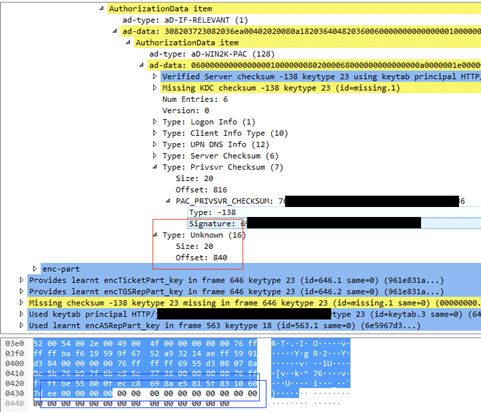Expand the enc-part tree item
Viewport: 481px width, 412px height.
pyautogui.click(x=35, y=269)
